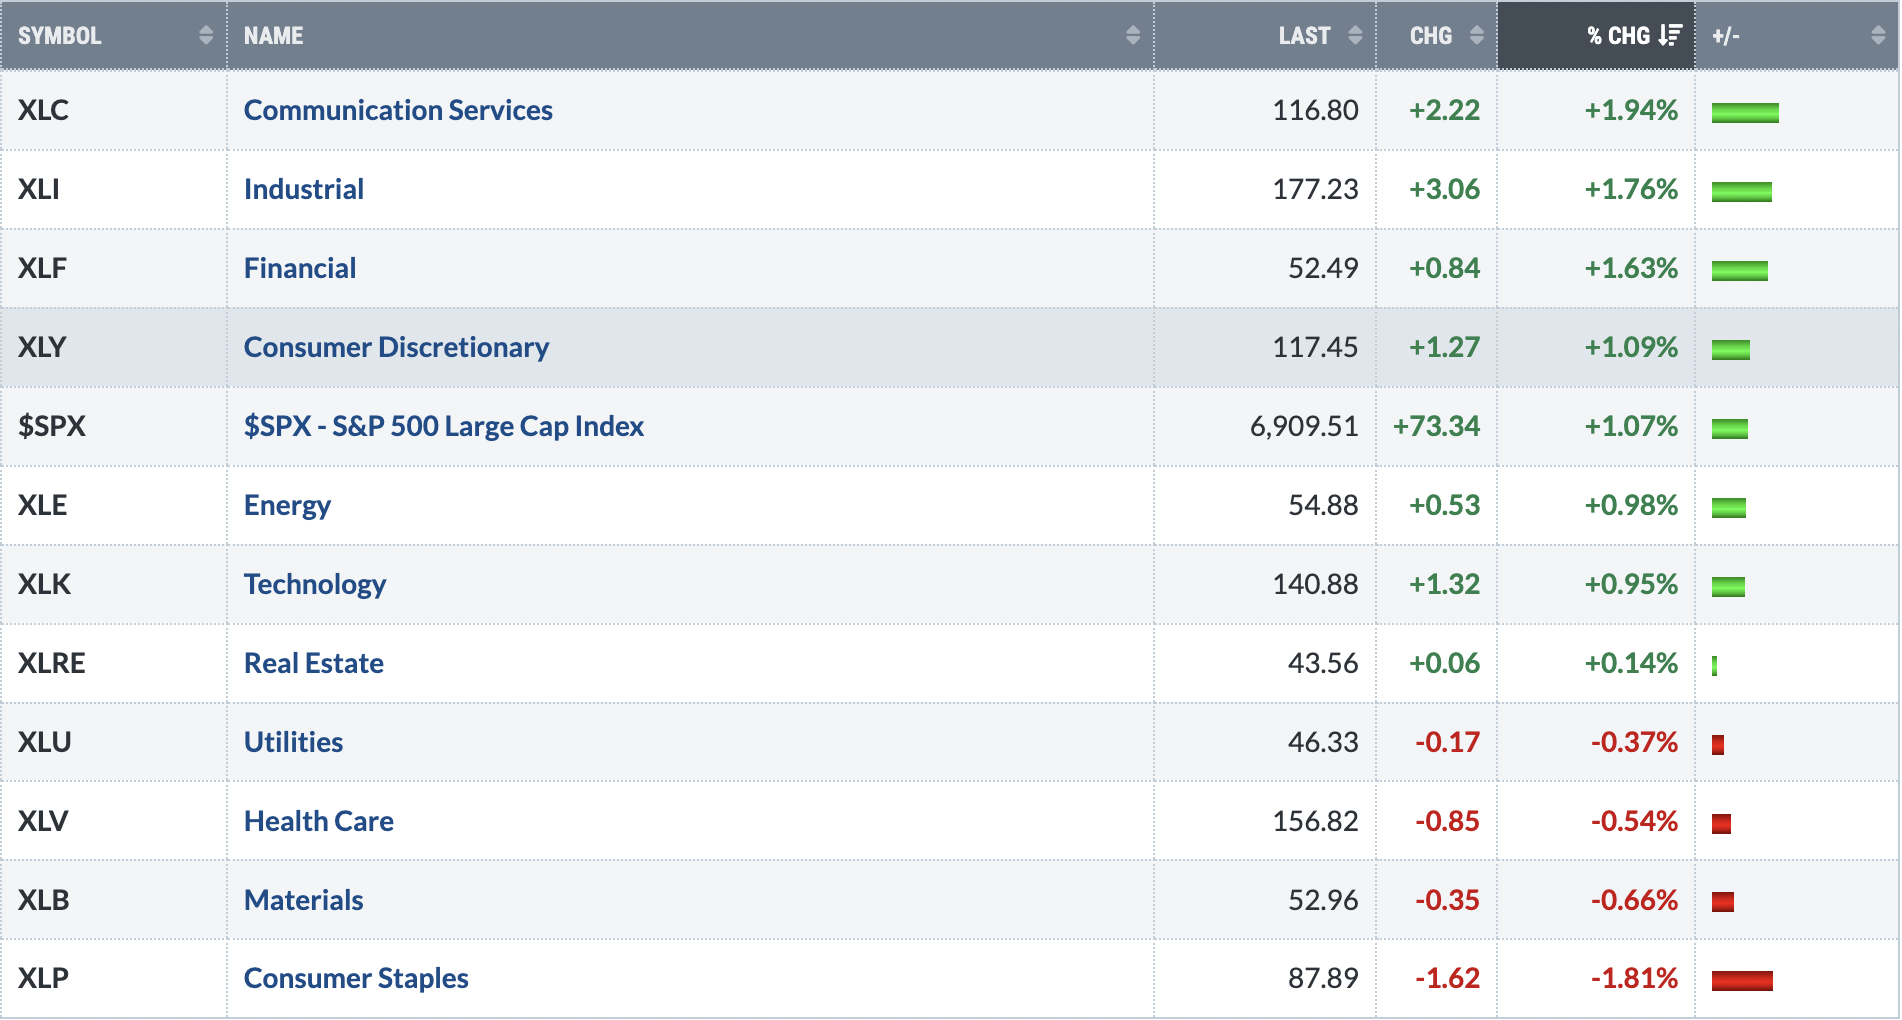The image size is (1902, 1020).
Task: Click the +/- column sort arrows
Action: [x=1877, y=35]
